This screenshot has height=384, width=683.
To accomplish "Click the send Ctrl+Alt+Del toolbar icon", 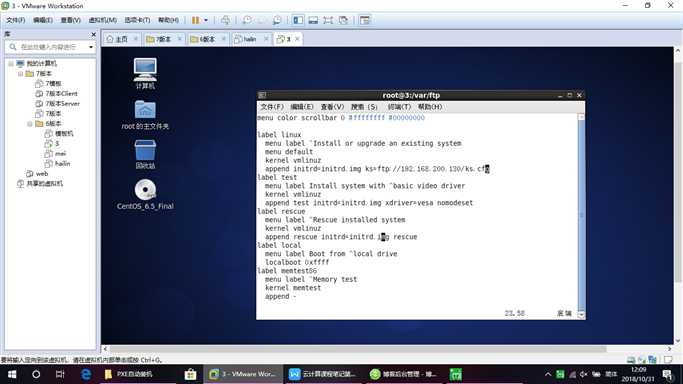I will 225,20.
